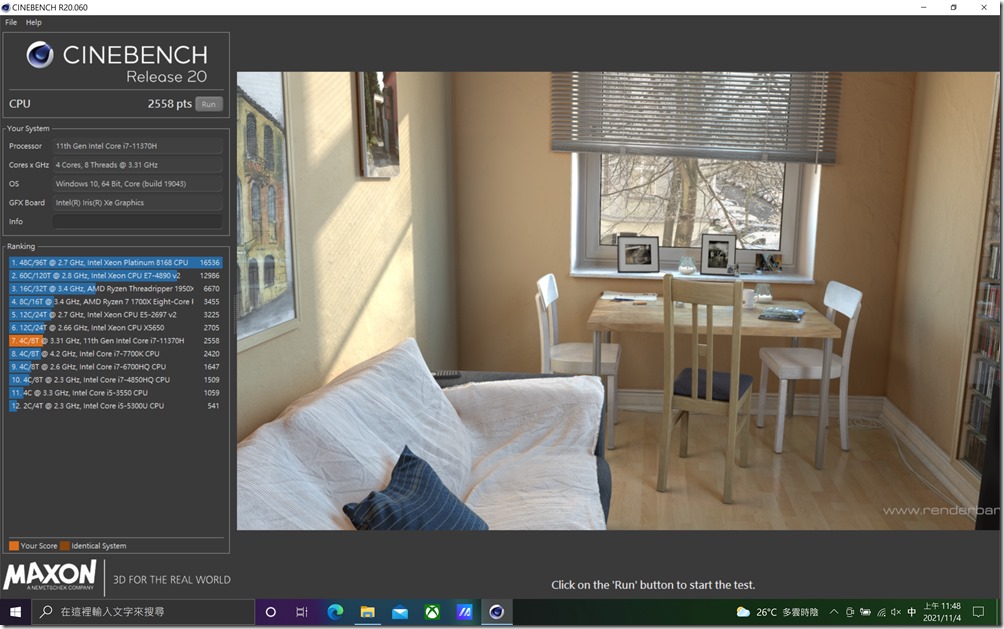
Task: Select the Cinebench icon on the taskbar
Action: (x=496, y=611)
